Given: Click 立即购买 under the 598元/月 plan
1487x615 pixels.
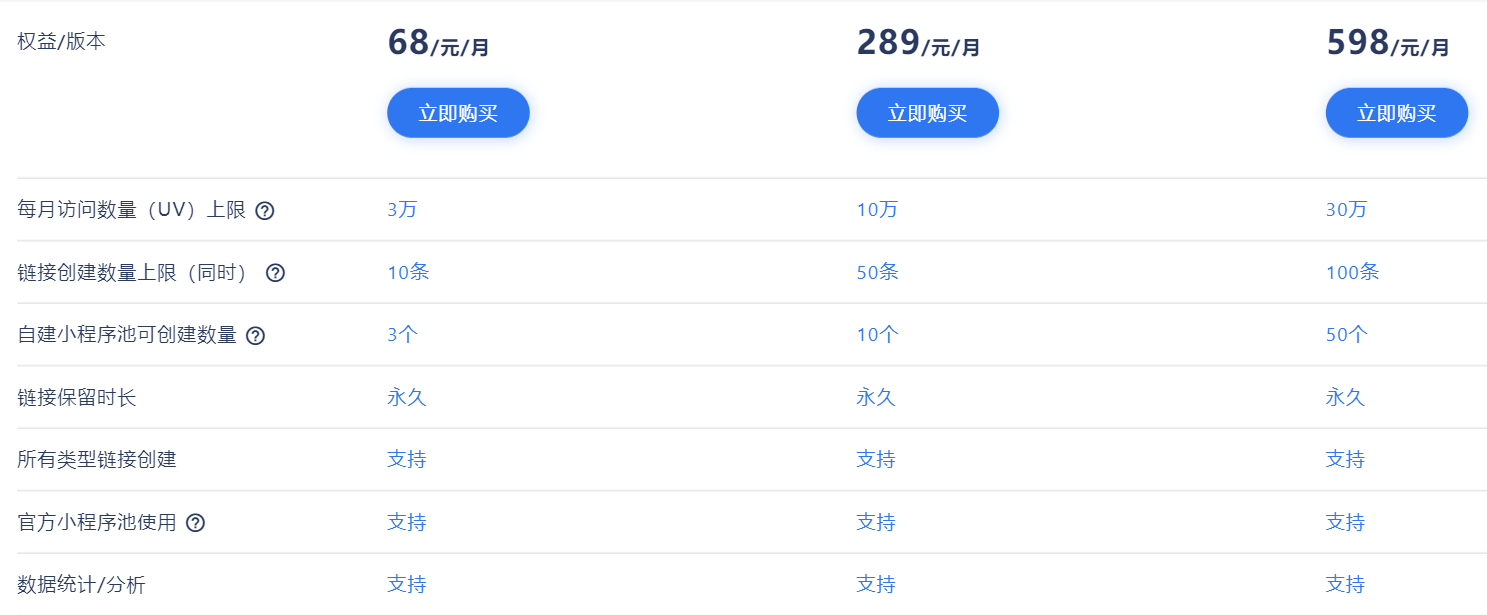Looking at the screenshot, I should [1396, 112].
